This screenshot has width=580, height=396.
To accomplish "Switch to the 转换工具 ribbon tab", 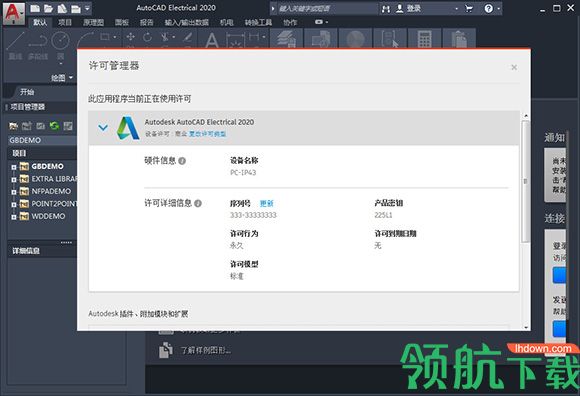I will pyautogui.click(x=258, y=22).
